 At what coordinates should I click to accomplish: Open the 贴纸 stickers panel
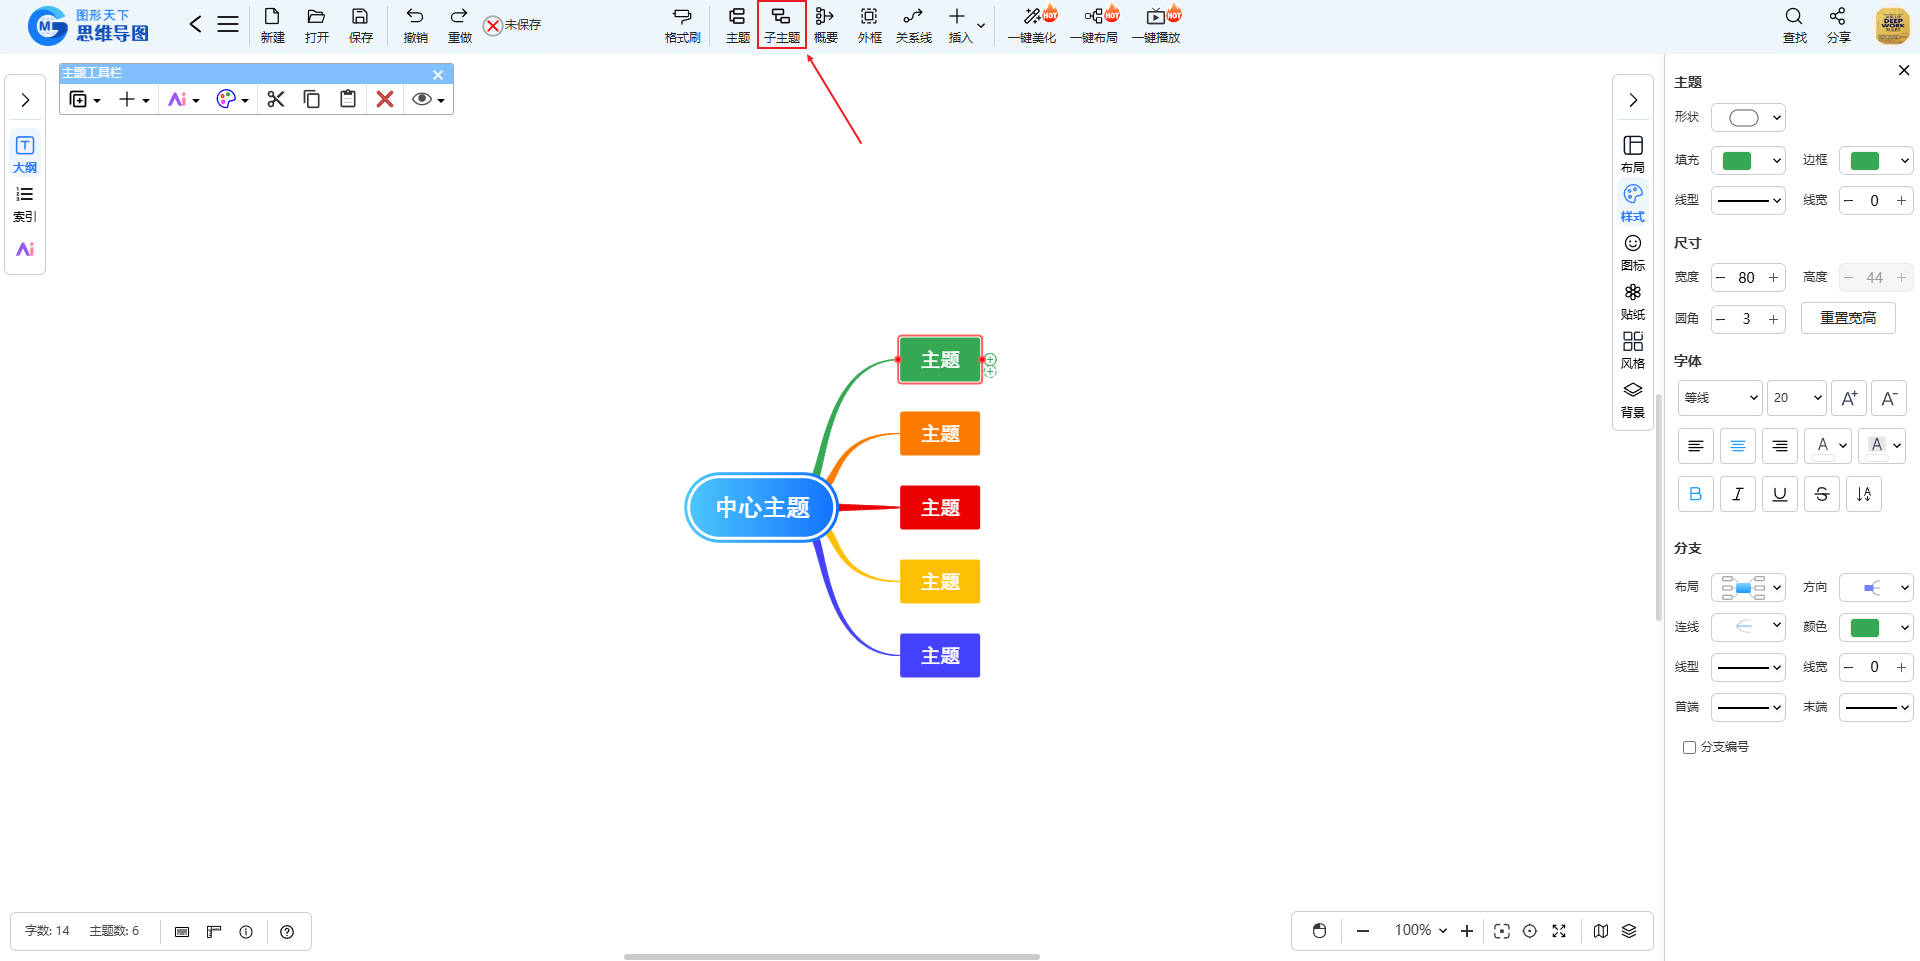pyautogui.click(x=1632, y=300)
